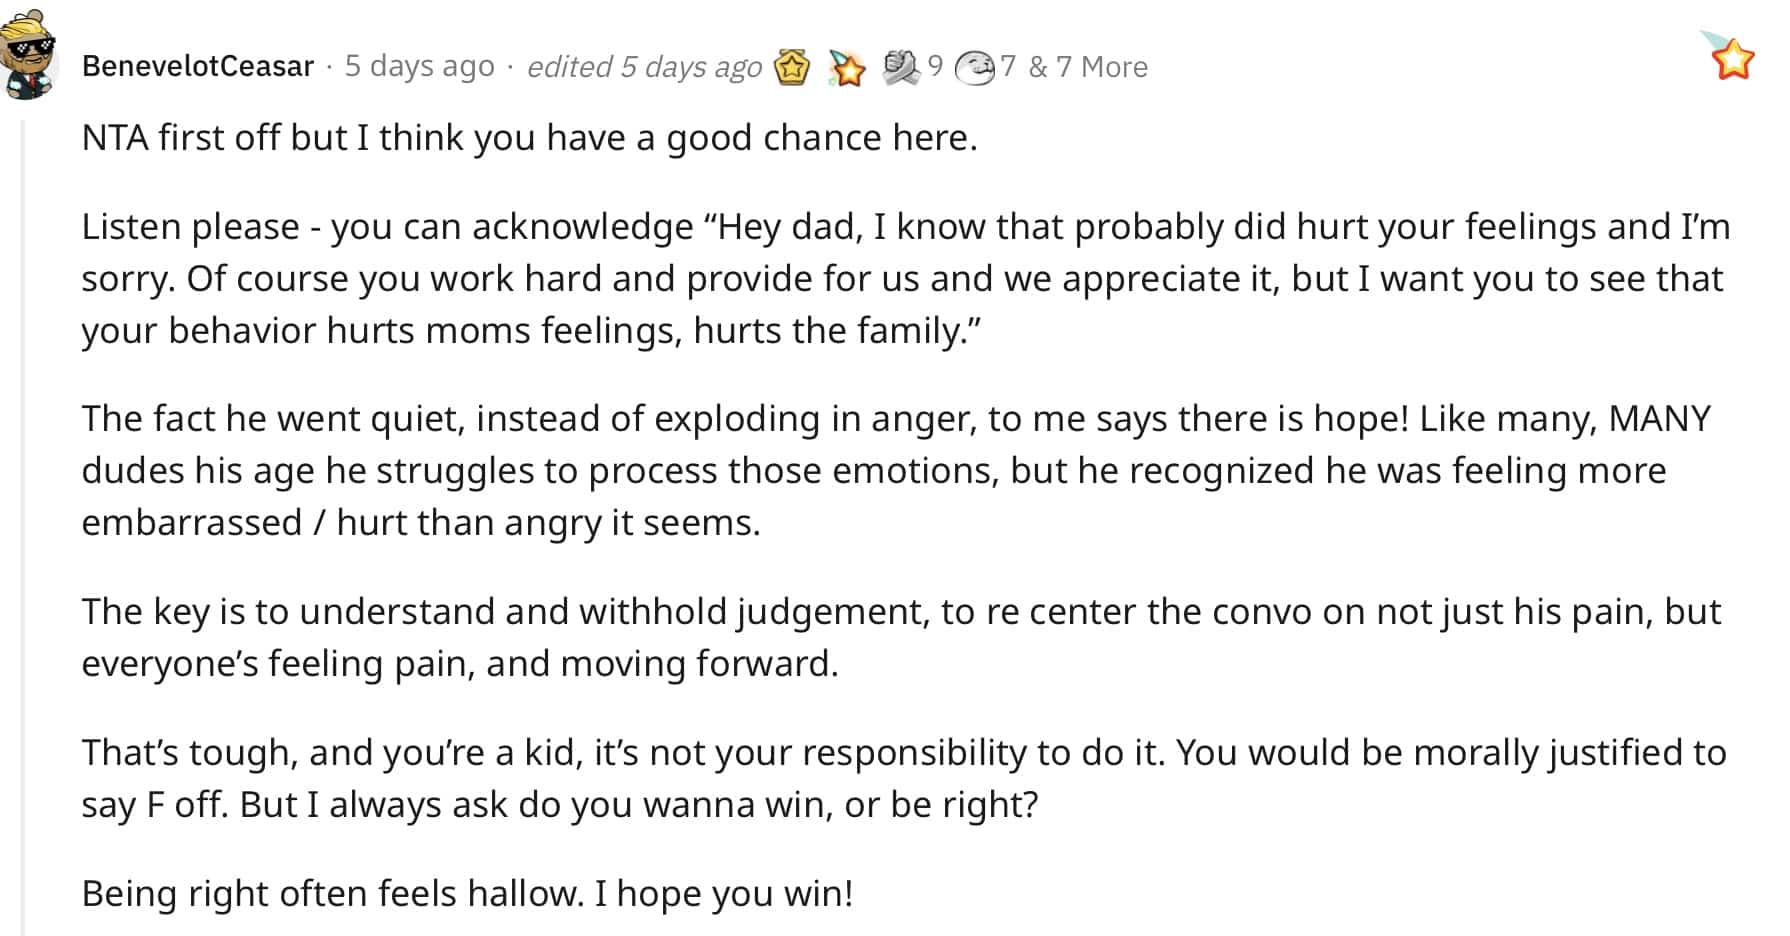
Task: Click the 'Listen please' paragraph text
Action: click(906, 278)
